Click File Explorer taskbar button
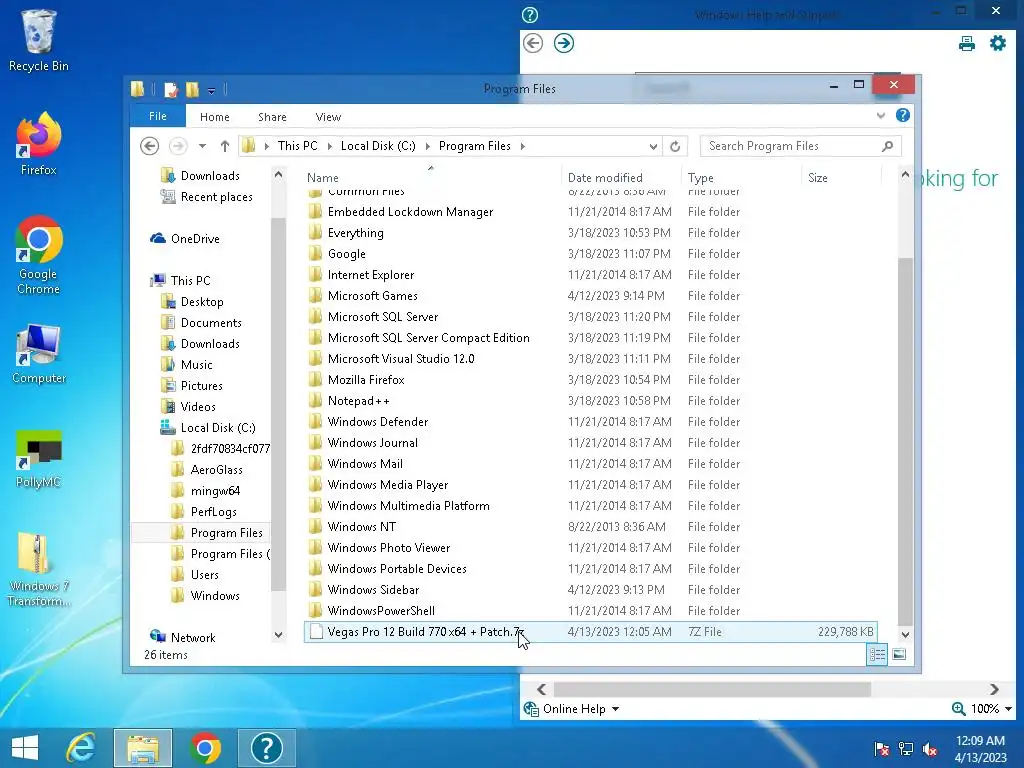The width and height of the screenshot is (1024, 768). coord(143,748)
